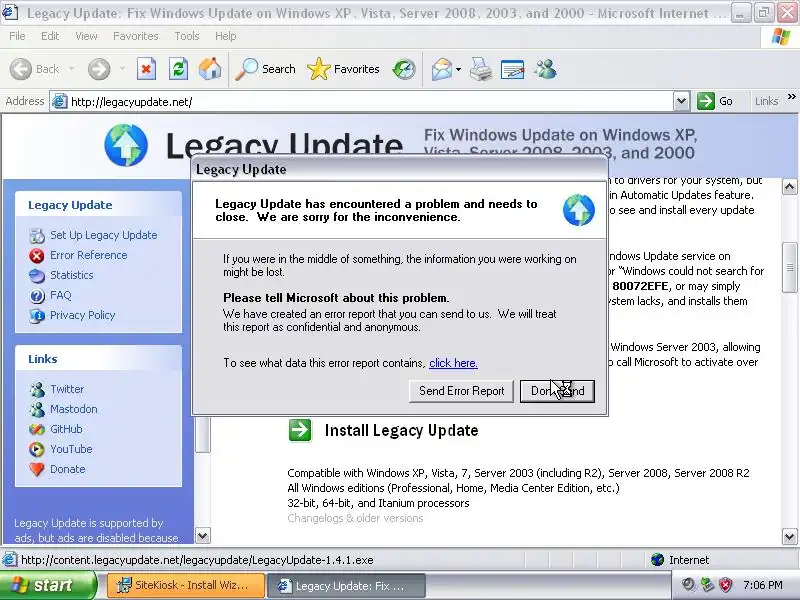Click Privacy Policy info sidebar icon

pyautogui.click(x=37, y=316)
